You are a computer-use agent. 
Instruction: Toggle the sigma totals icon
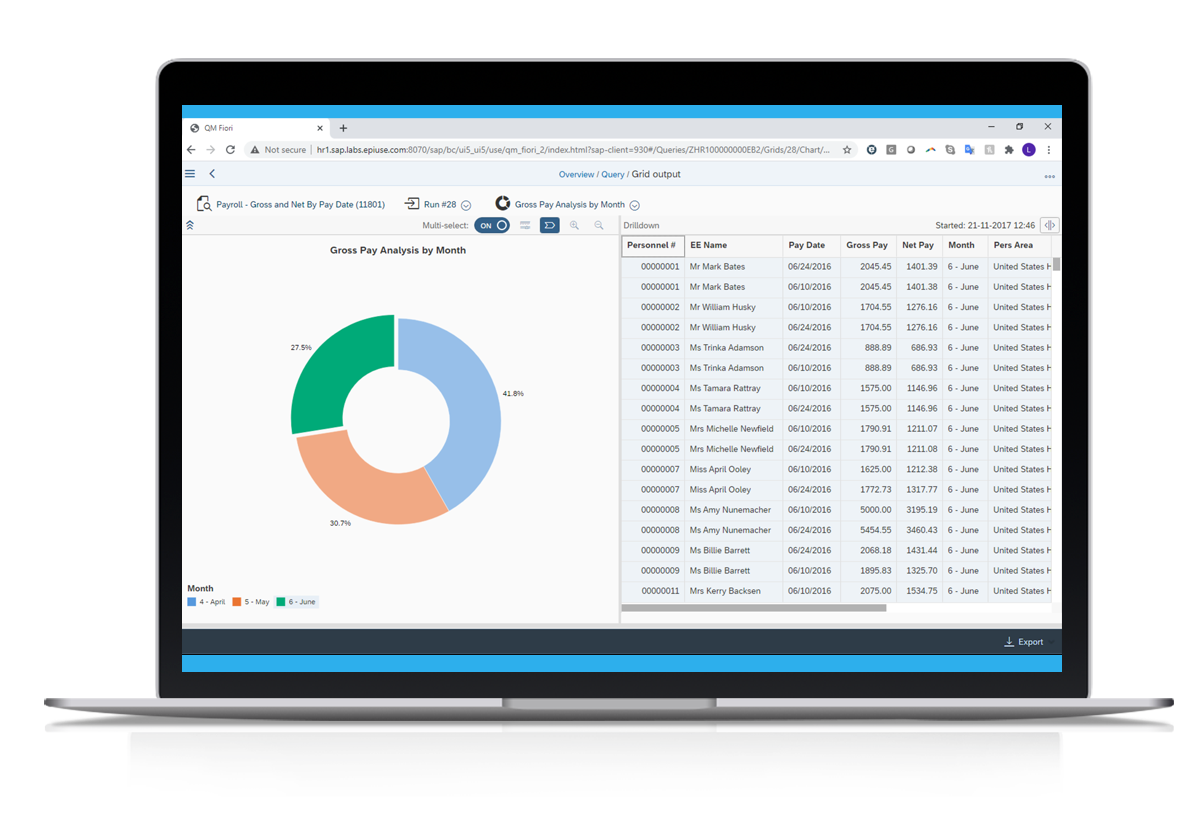click(549, 226)
